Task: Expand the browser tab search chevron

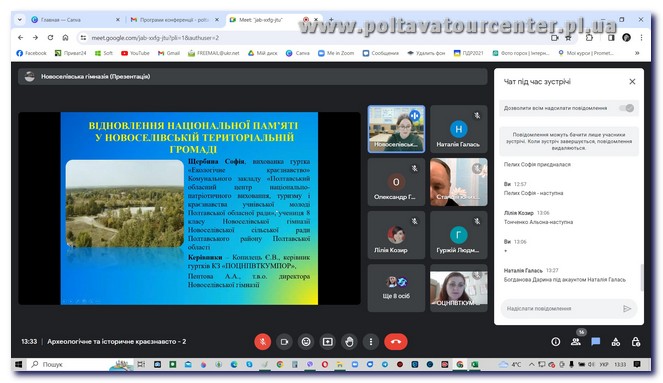Action: point(19,19)
